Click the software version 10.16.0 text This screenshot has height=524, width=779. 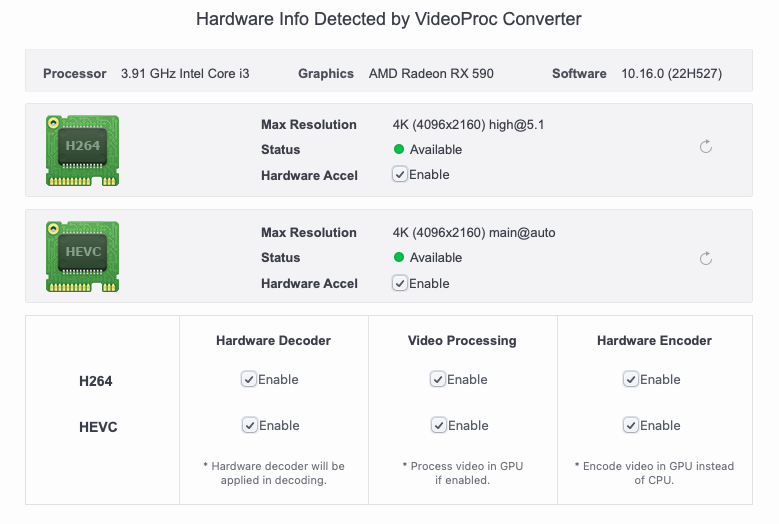[x=672, y=74]
